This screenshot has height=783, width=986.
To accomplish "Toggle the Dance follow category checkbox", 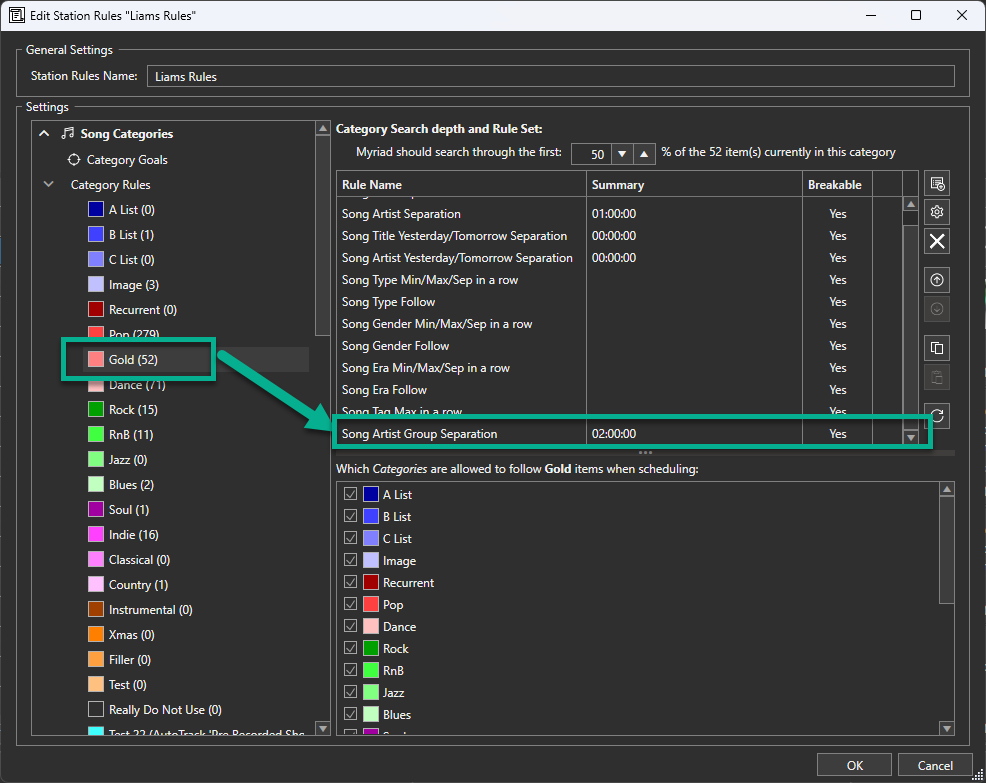I will point(350,626).
